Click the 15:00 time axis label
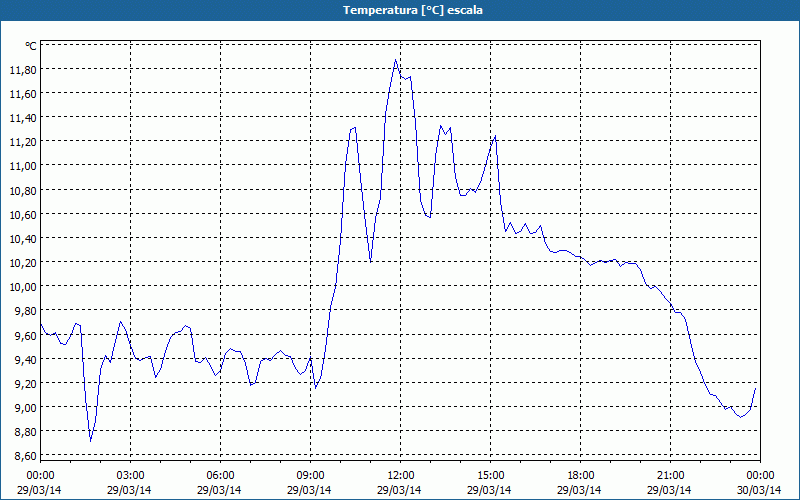Screen dimensions: 800x500 pyautogui.click(x=490, y=476)
